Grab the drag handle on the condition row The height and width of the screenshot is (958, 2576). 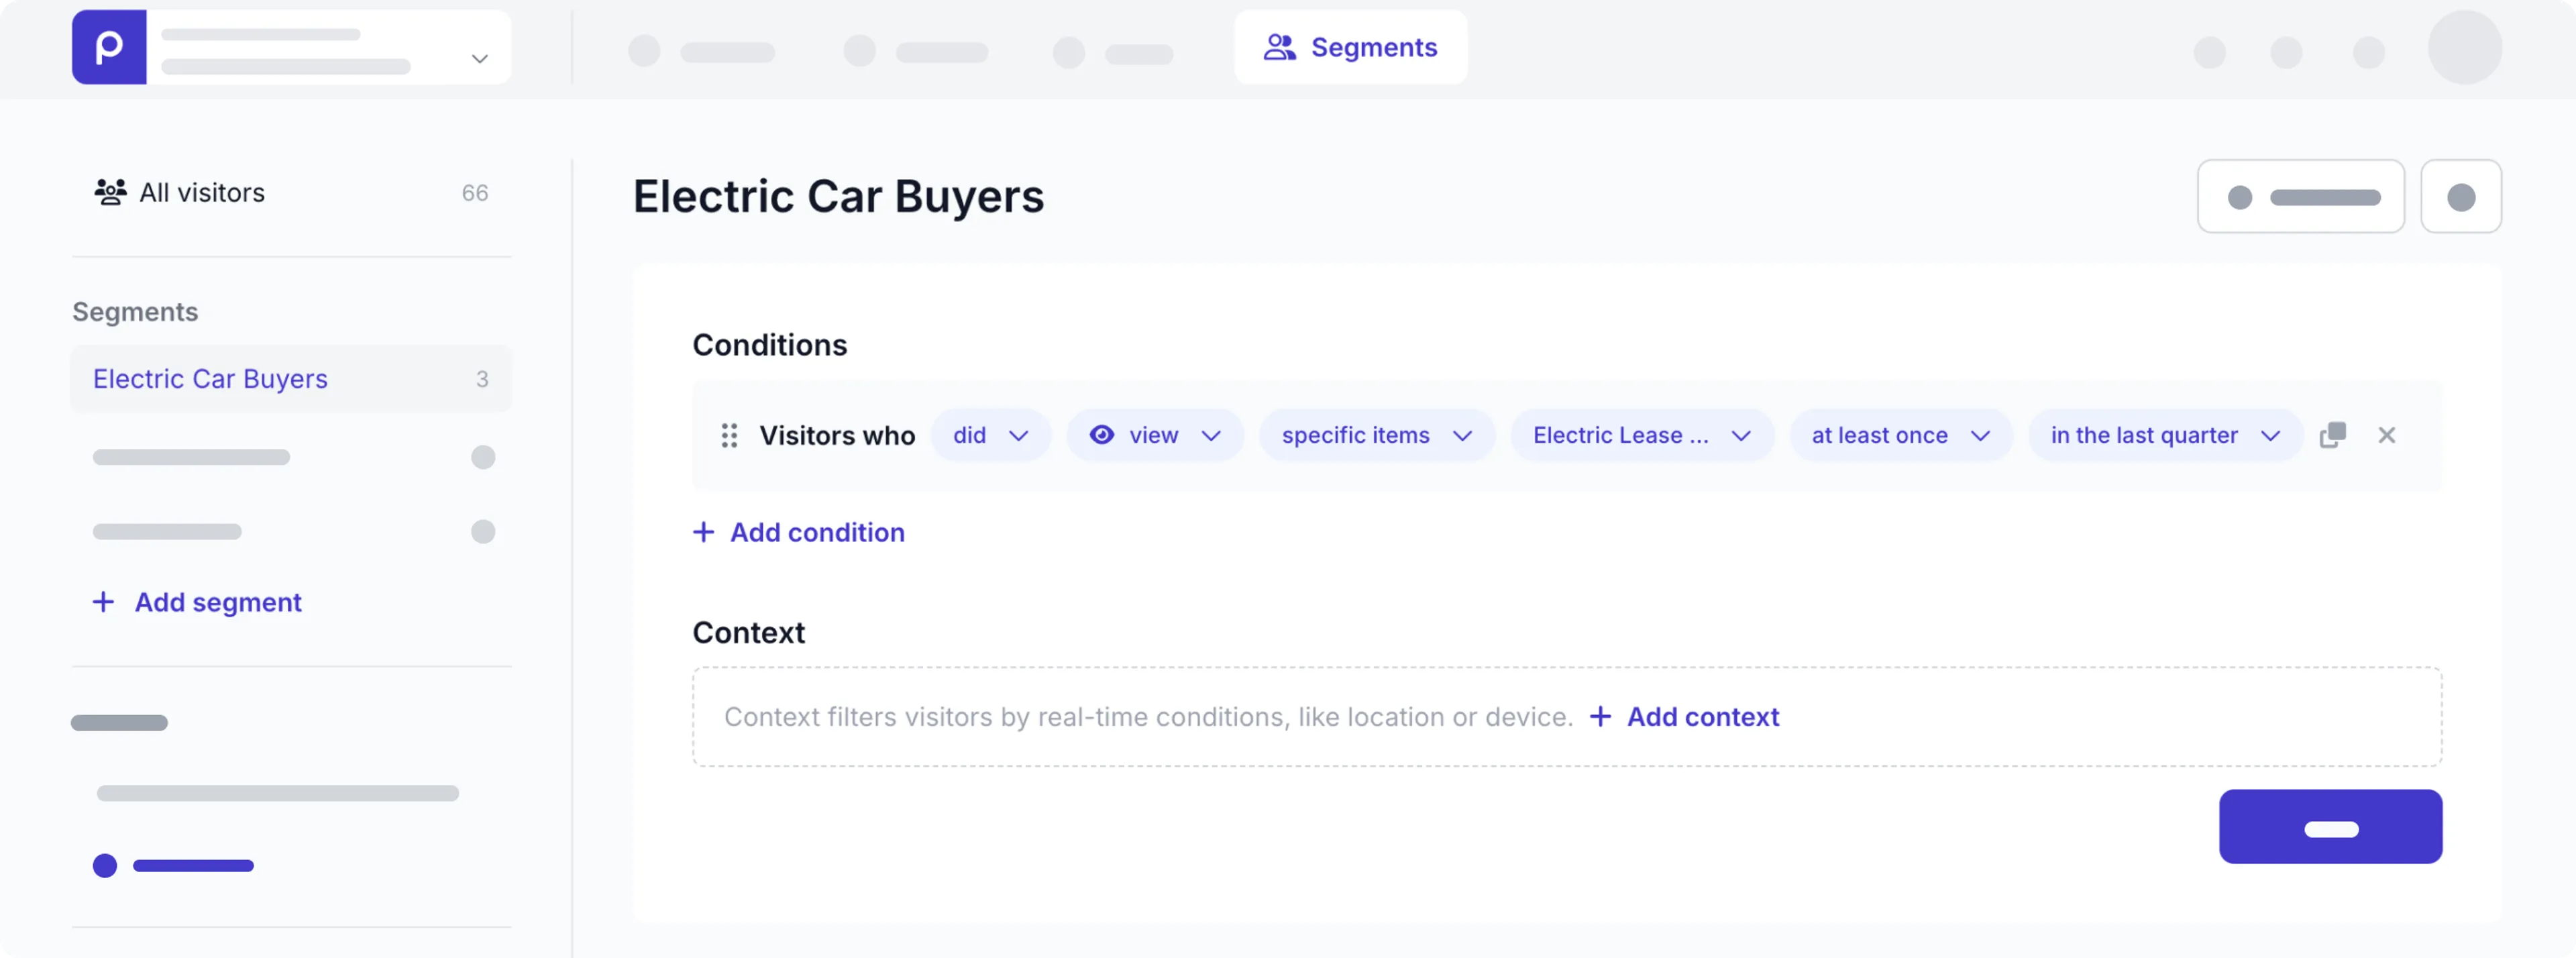pyautogui.click(x=729, y=435)
